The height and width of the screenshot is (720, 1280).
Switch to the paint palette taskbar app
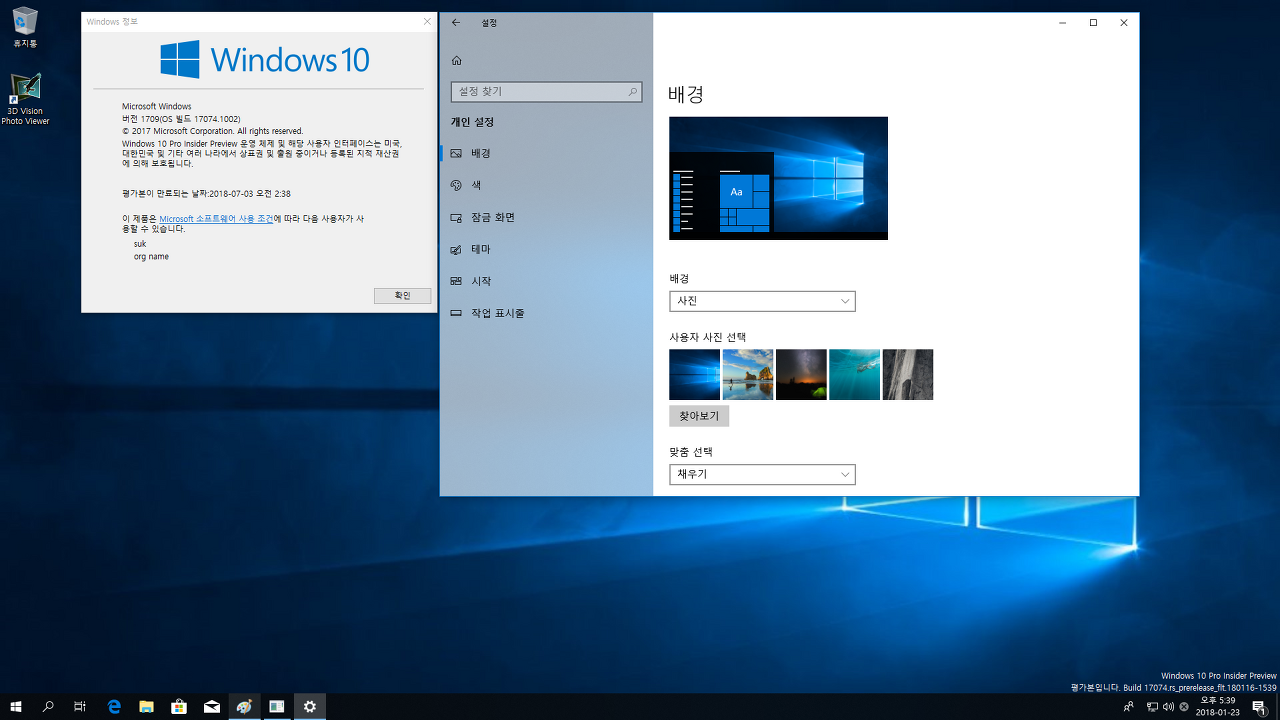[x=244, y=706]
